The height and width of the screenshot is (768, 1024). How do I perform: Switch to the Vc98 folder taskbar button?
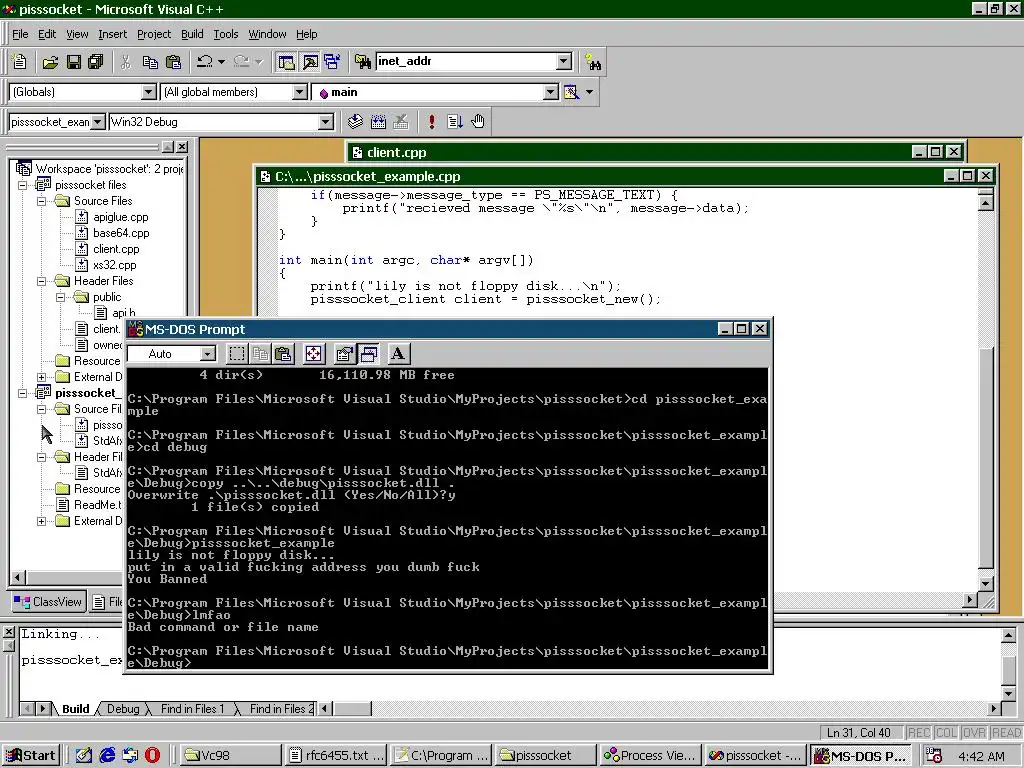click(x=231, y=756)
